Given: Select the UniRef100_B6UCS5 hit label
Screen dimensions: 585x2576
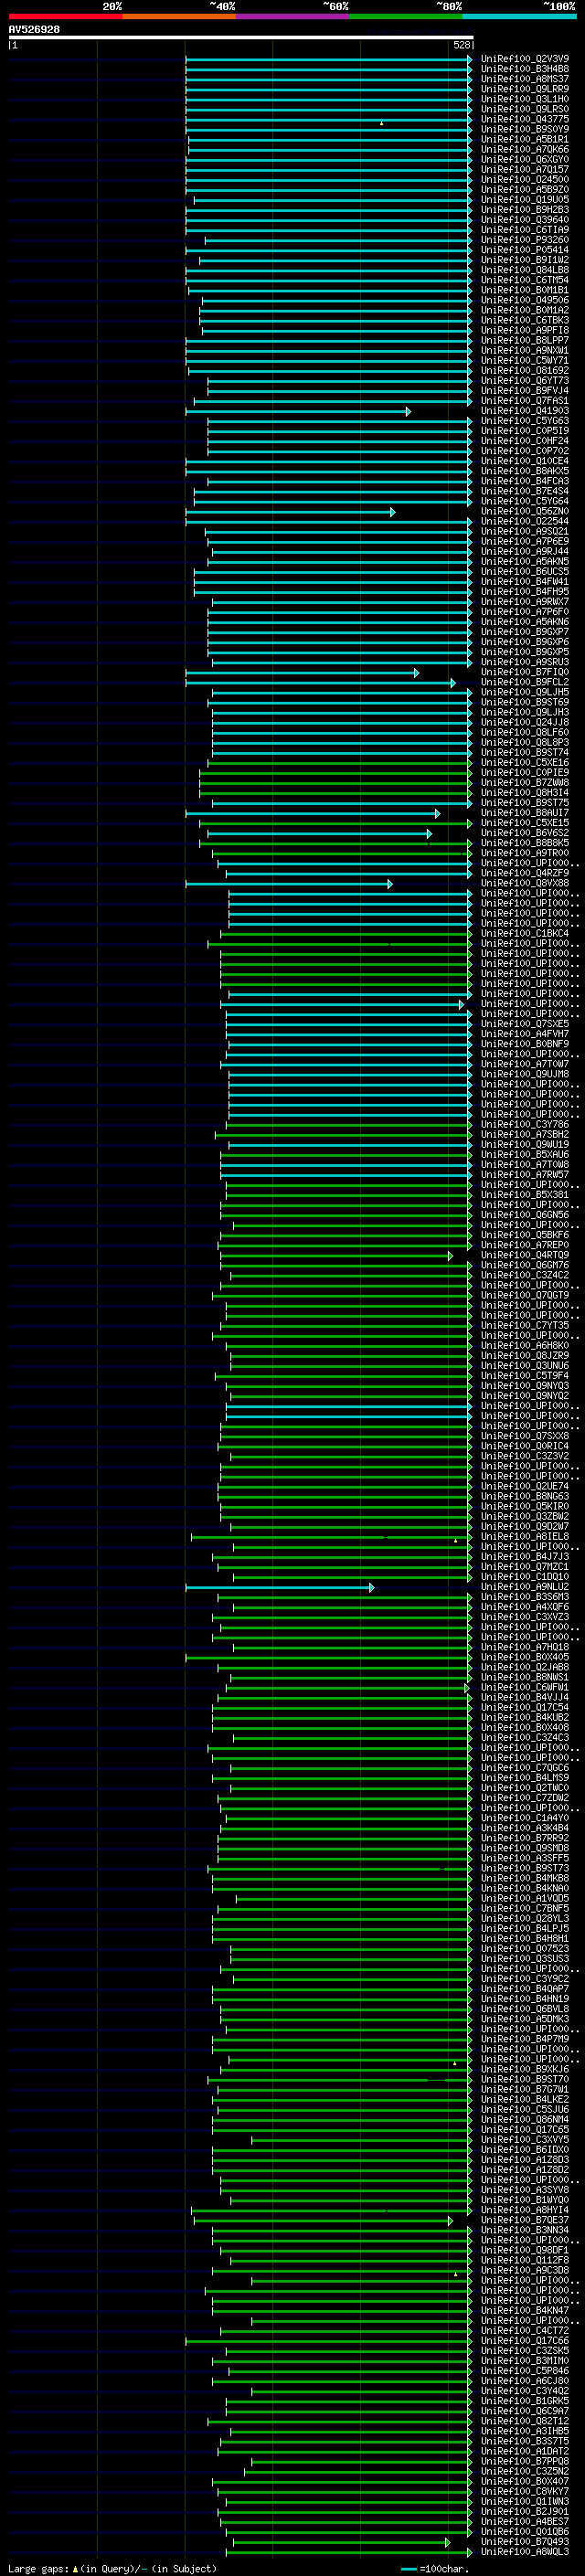Looking at the screenshot, I should tap(525, 571).
